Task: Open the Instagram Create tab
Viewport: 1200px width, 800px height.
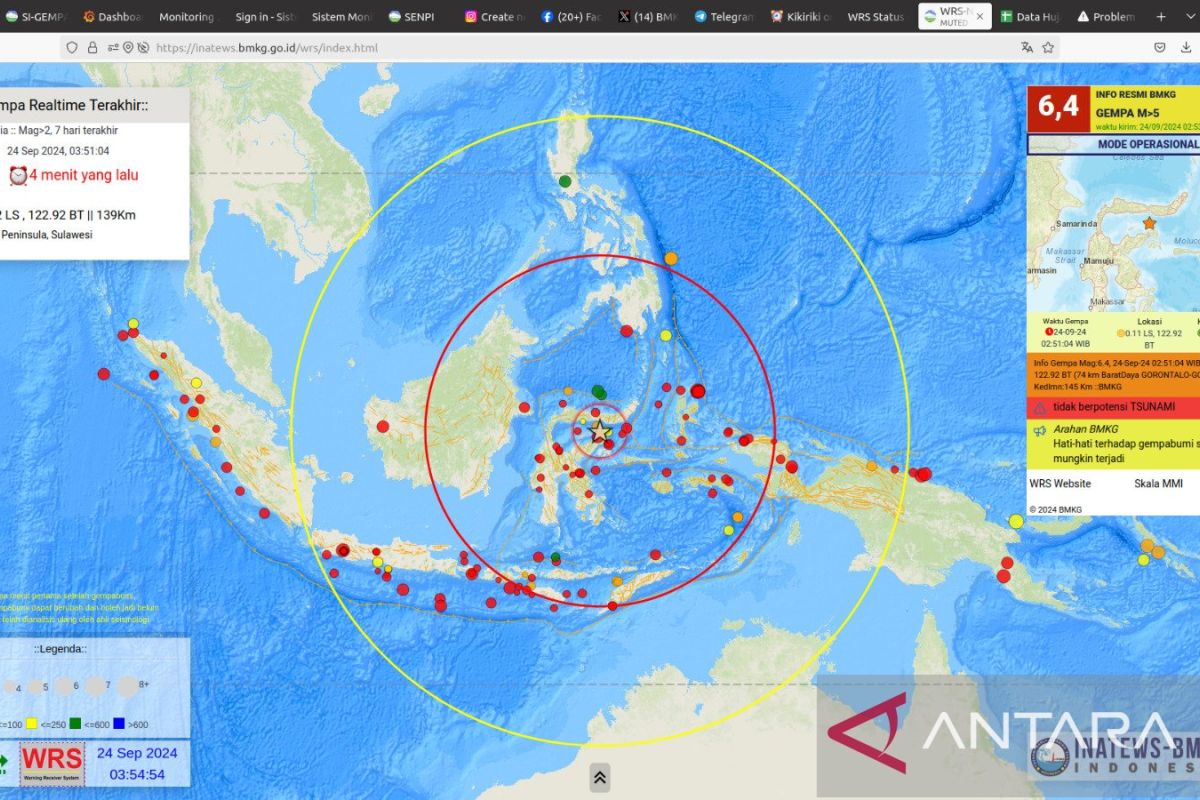Action: 493,17
